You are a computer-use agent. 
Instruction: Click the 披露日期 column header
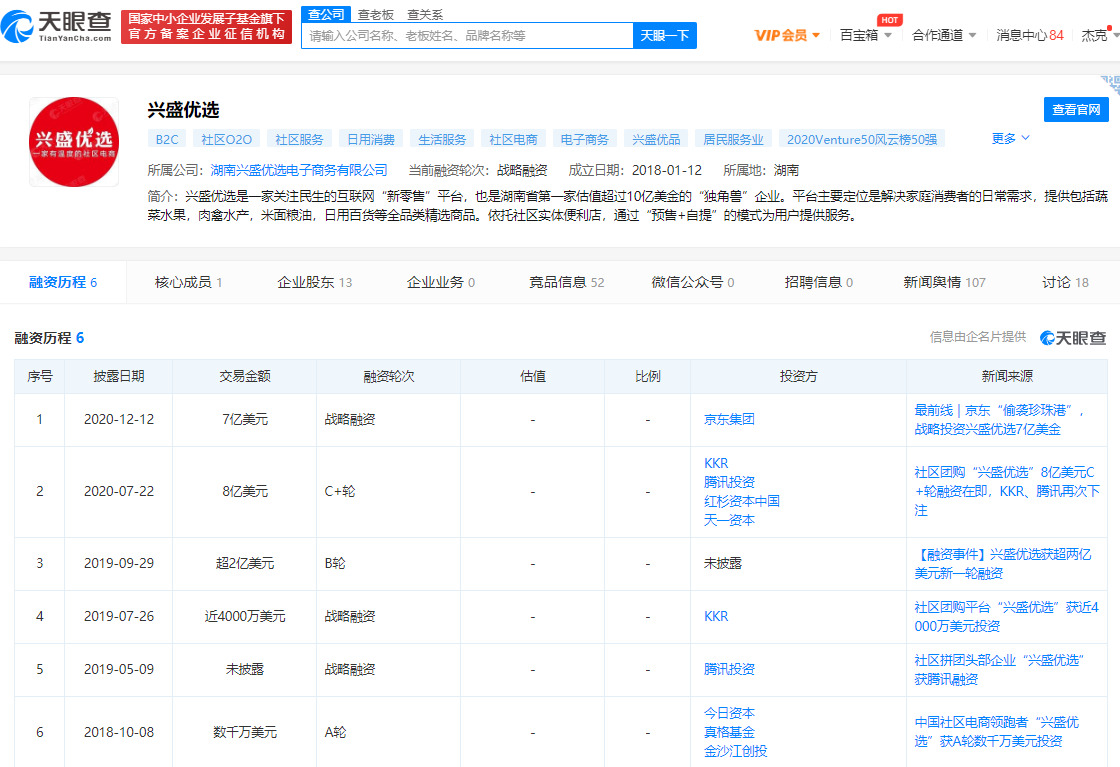pos(119,376)
